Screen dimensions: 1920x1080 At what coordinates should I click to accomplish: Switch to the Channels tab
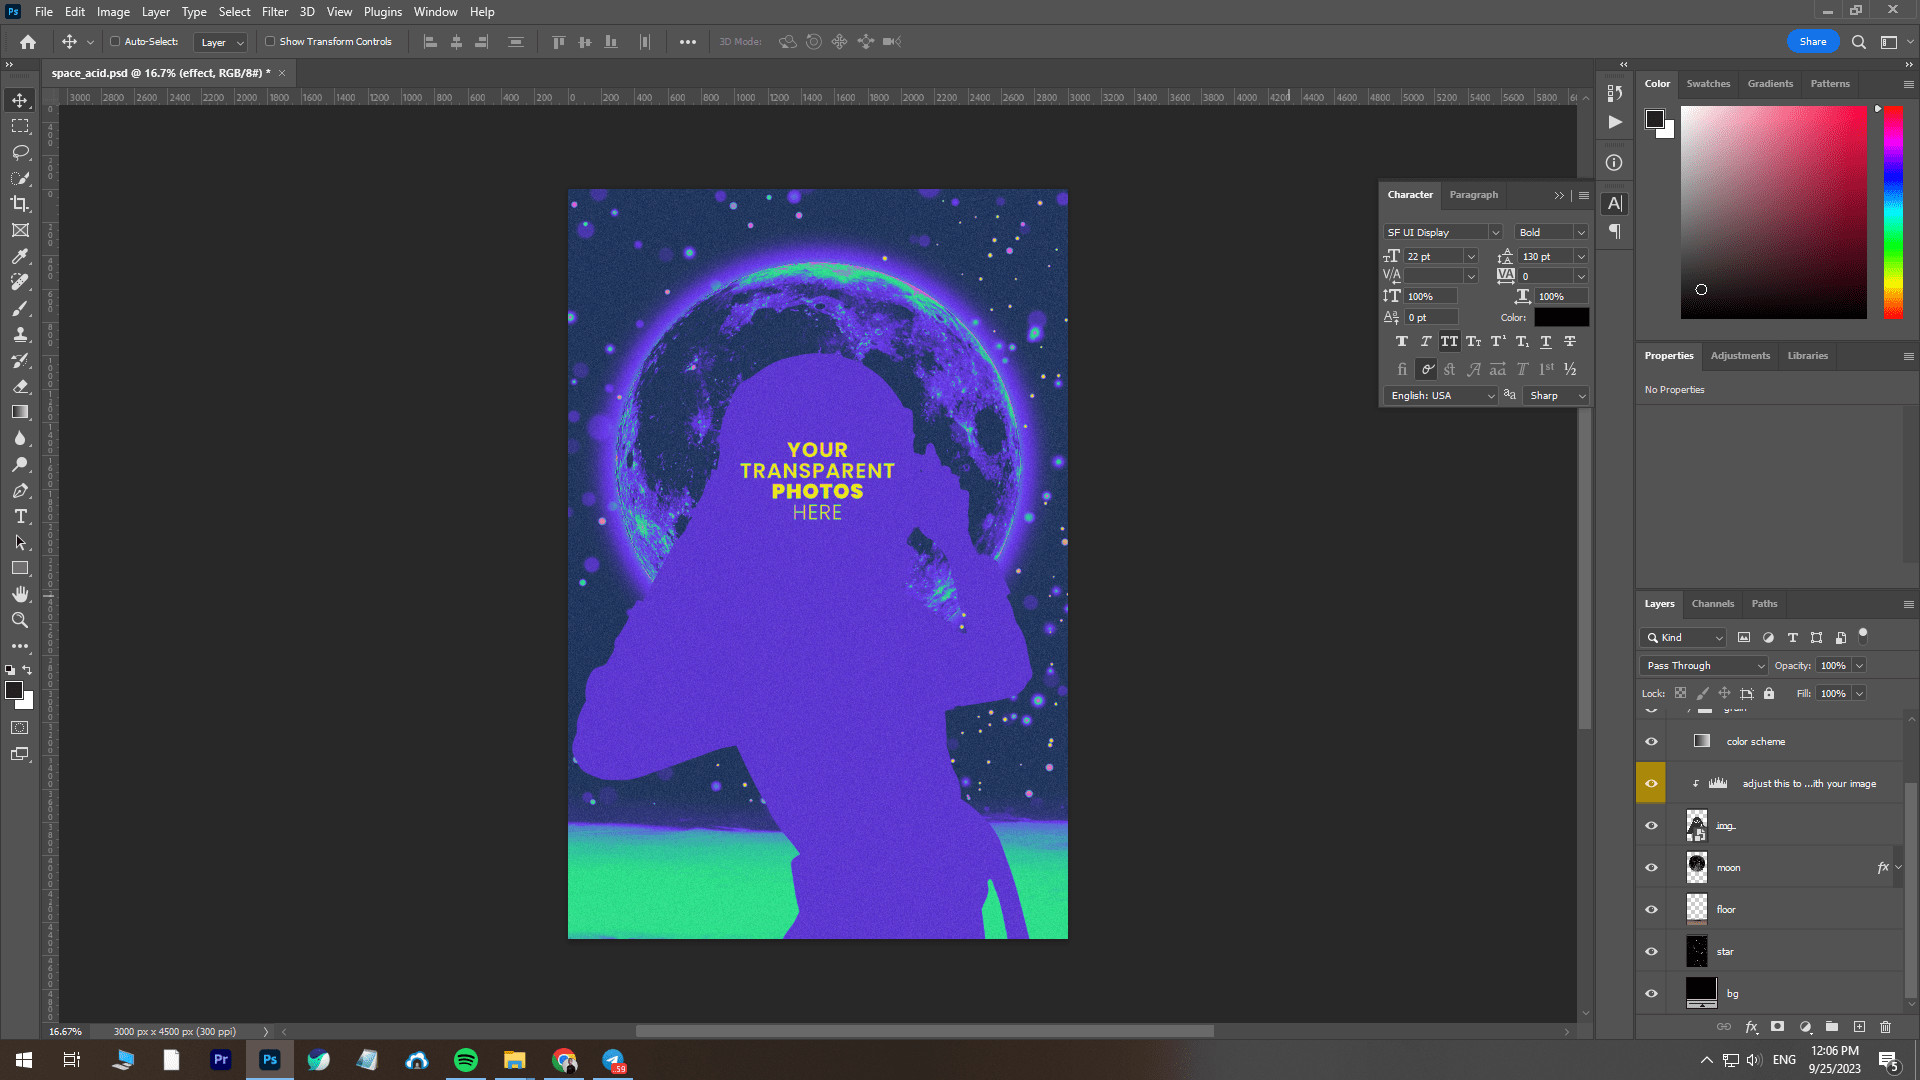coord(1712,604)
